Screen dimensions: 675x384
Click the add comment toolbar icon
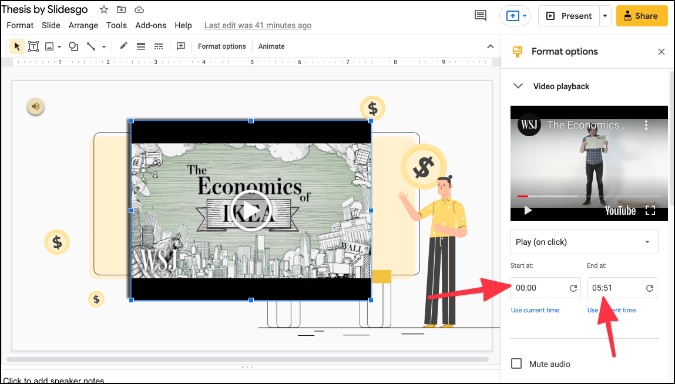(x=181, y=46)
